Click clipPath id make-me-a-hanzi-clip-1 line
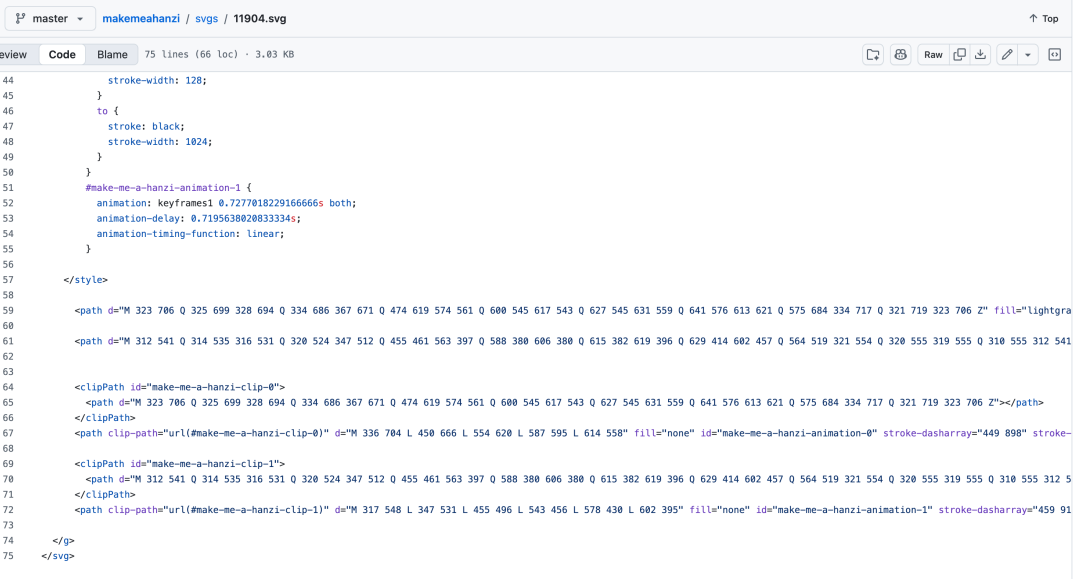 point(180,464)
